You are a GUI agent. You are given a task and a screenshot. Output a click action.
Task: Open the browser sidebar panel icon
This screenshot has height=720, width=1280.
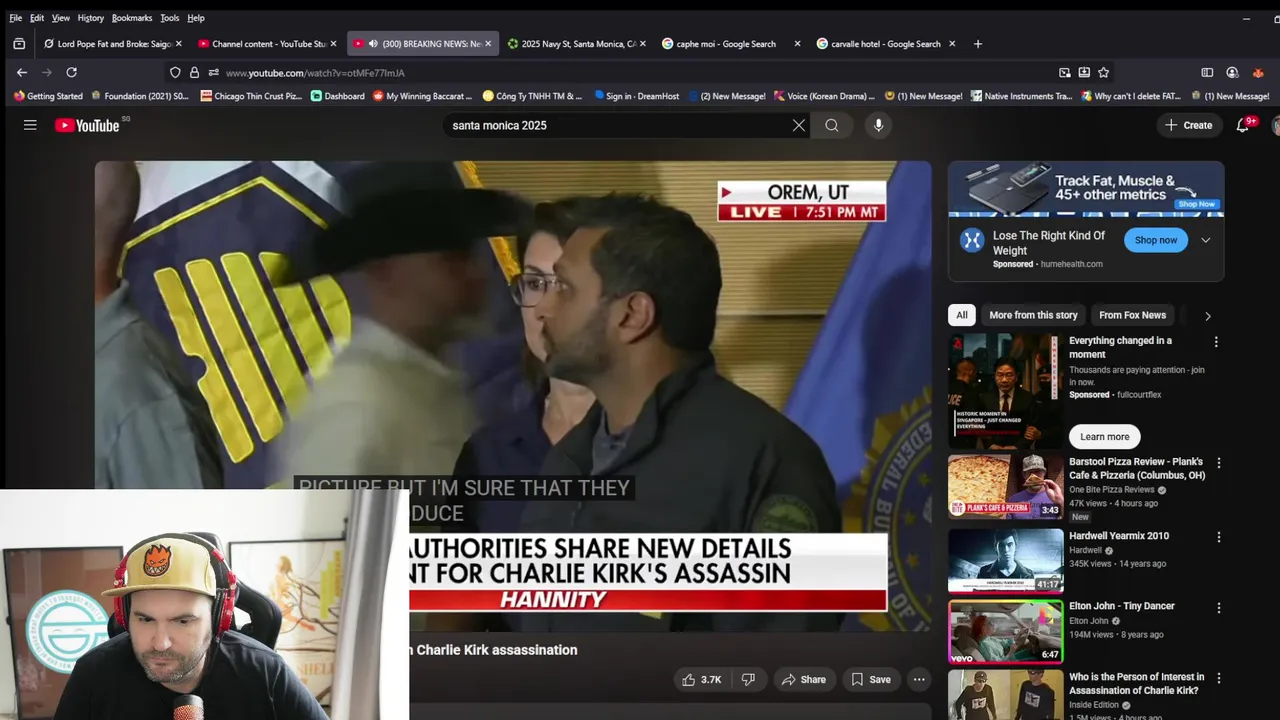(x=1207, y=72)
